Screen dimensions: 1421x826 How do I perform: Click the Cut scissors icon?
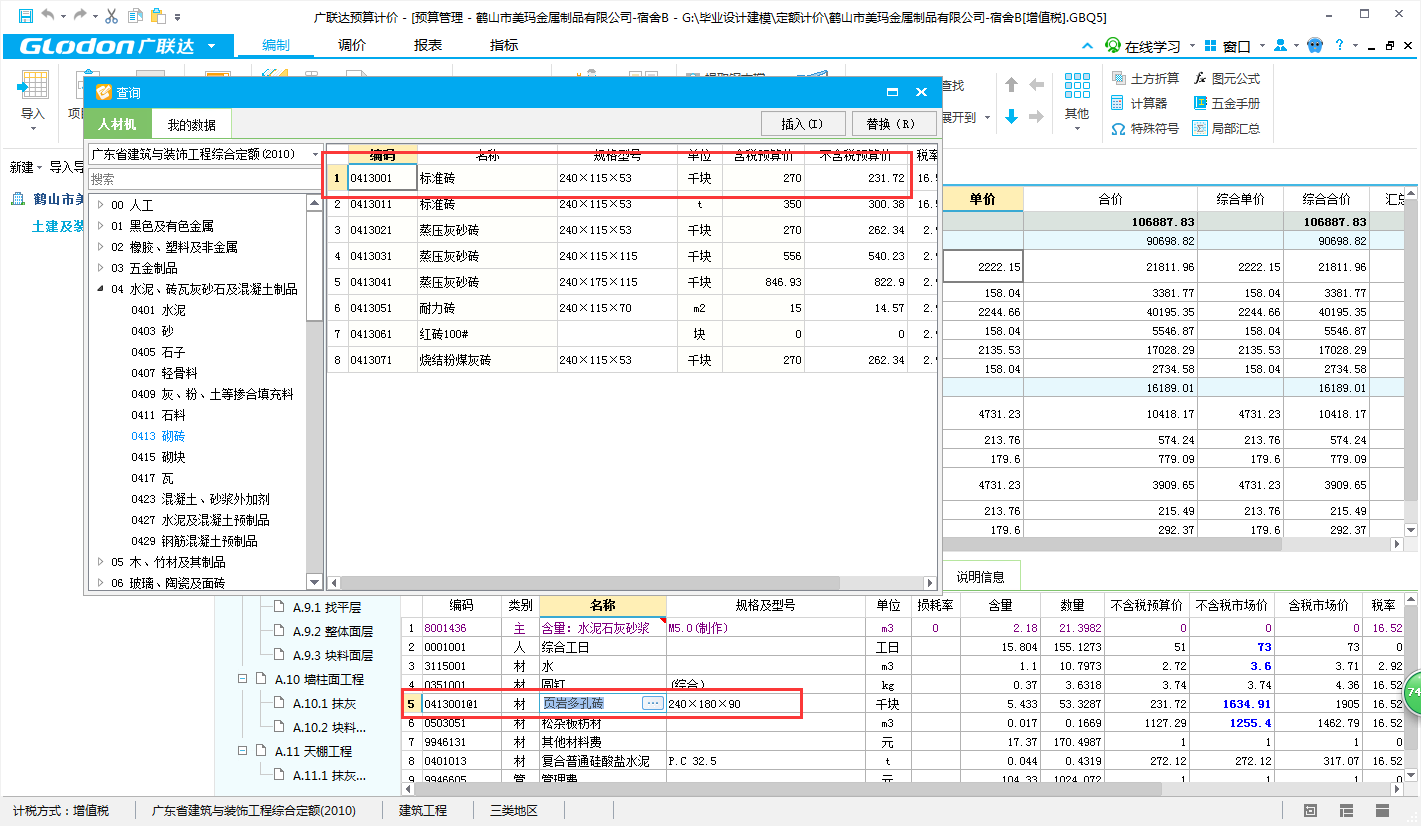point(112,16)
